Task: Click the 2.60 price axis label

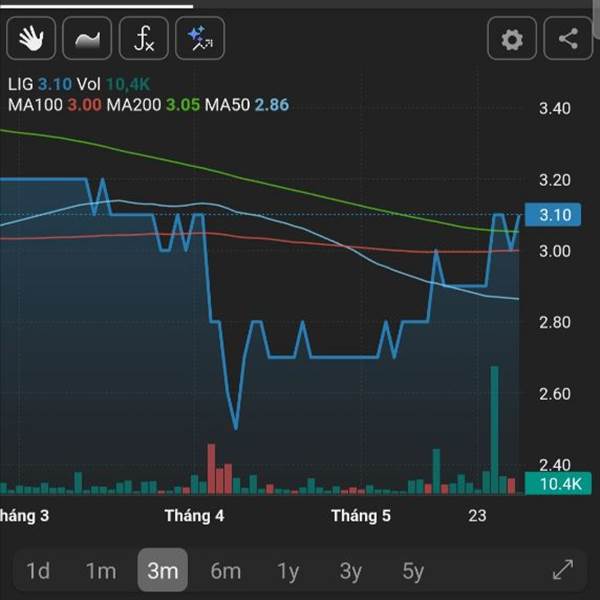Action: tap(555, 394)
